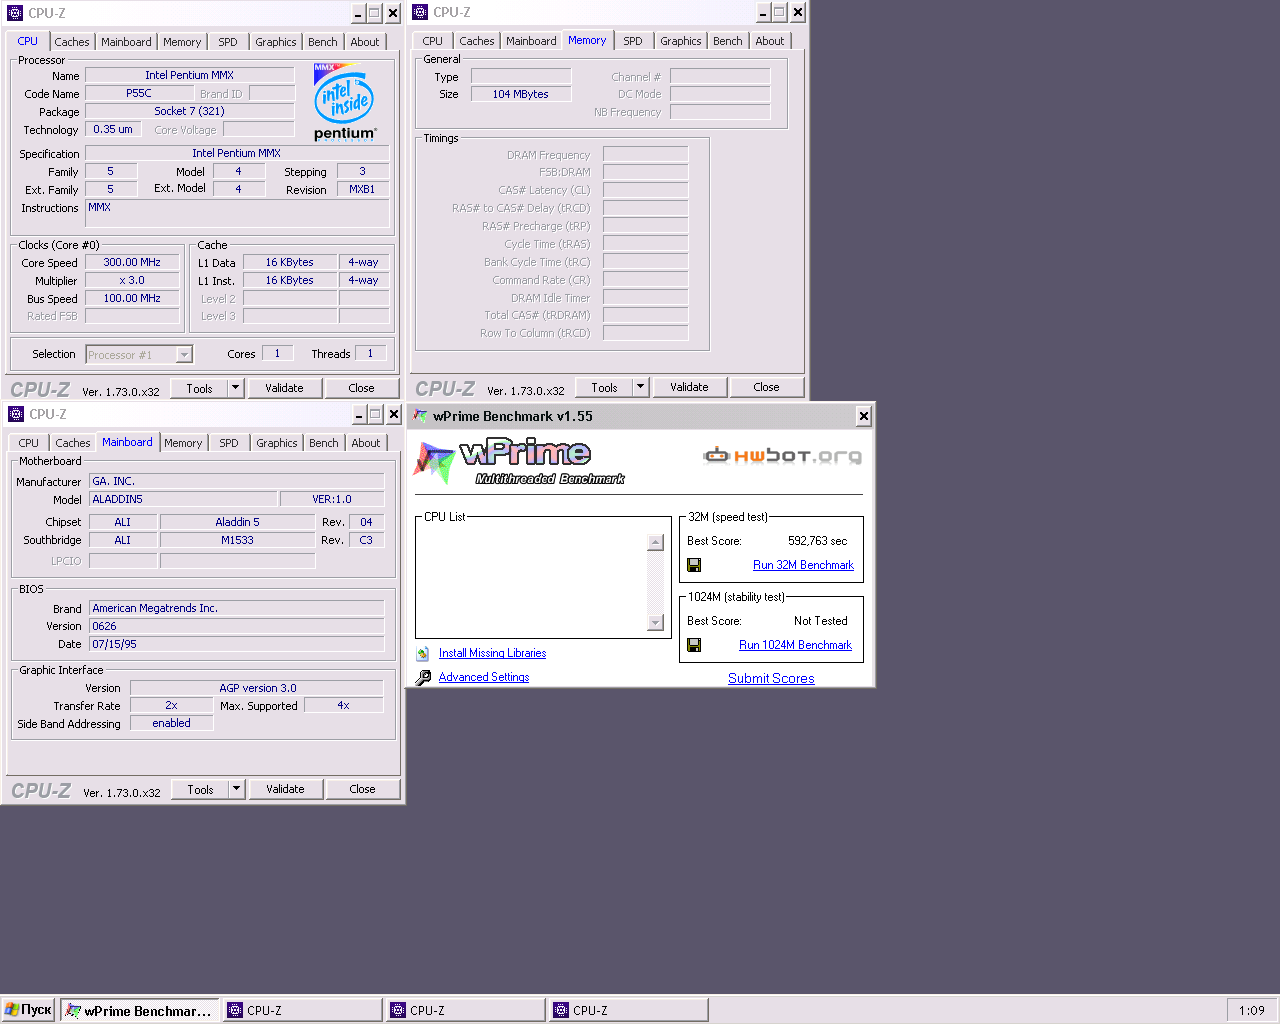Click the Package value Socket 7 (321)
This screenshot has width=1280, height=1024.
[189, 111]
